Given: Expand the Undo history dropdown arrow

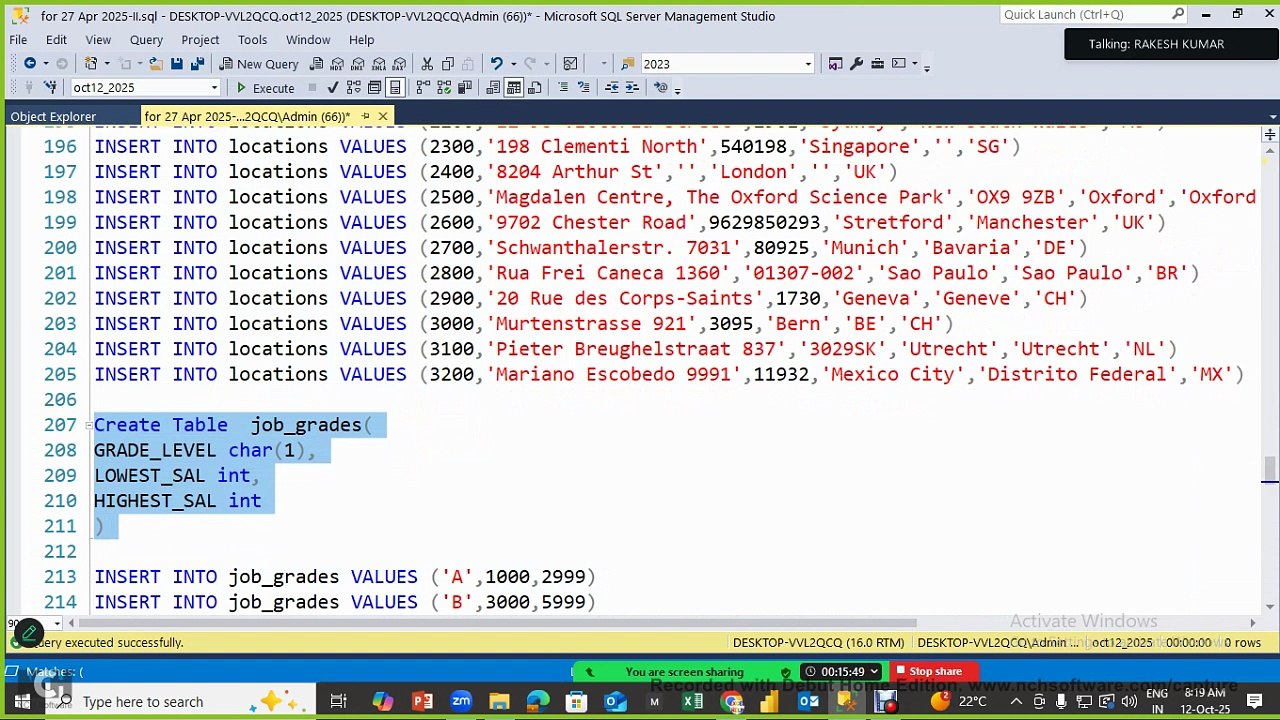Looking at the screenshot, I should coord(514,63).
